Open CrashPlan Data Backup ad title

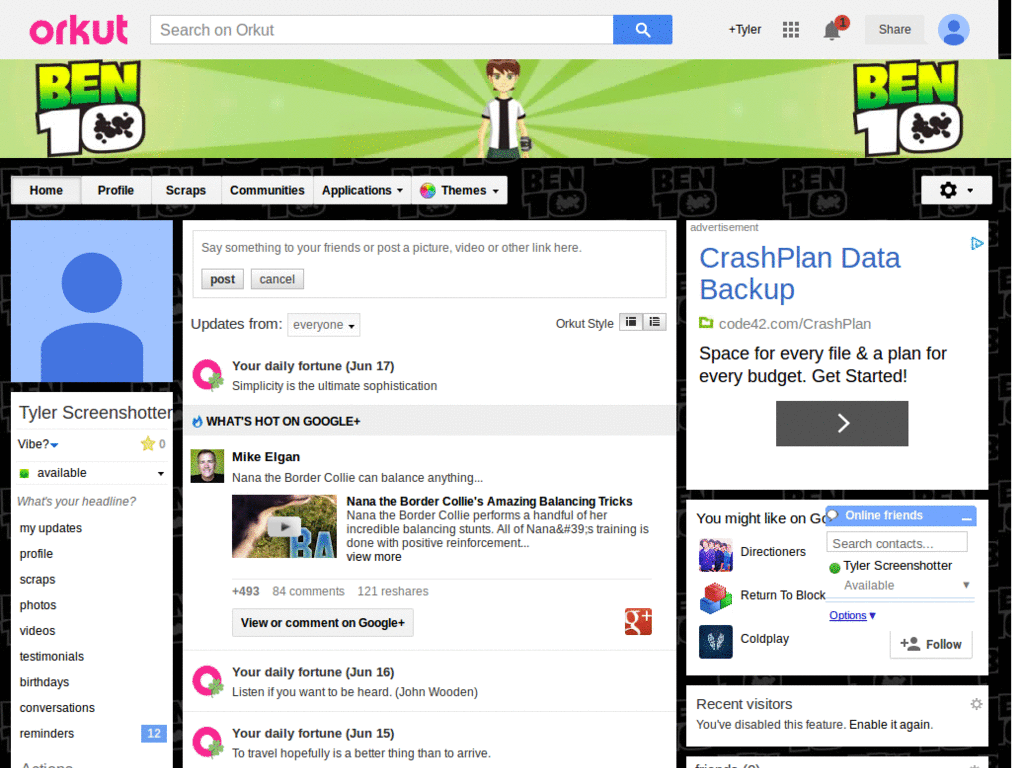[x=800, y=274]
